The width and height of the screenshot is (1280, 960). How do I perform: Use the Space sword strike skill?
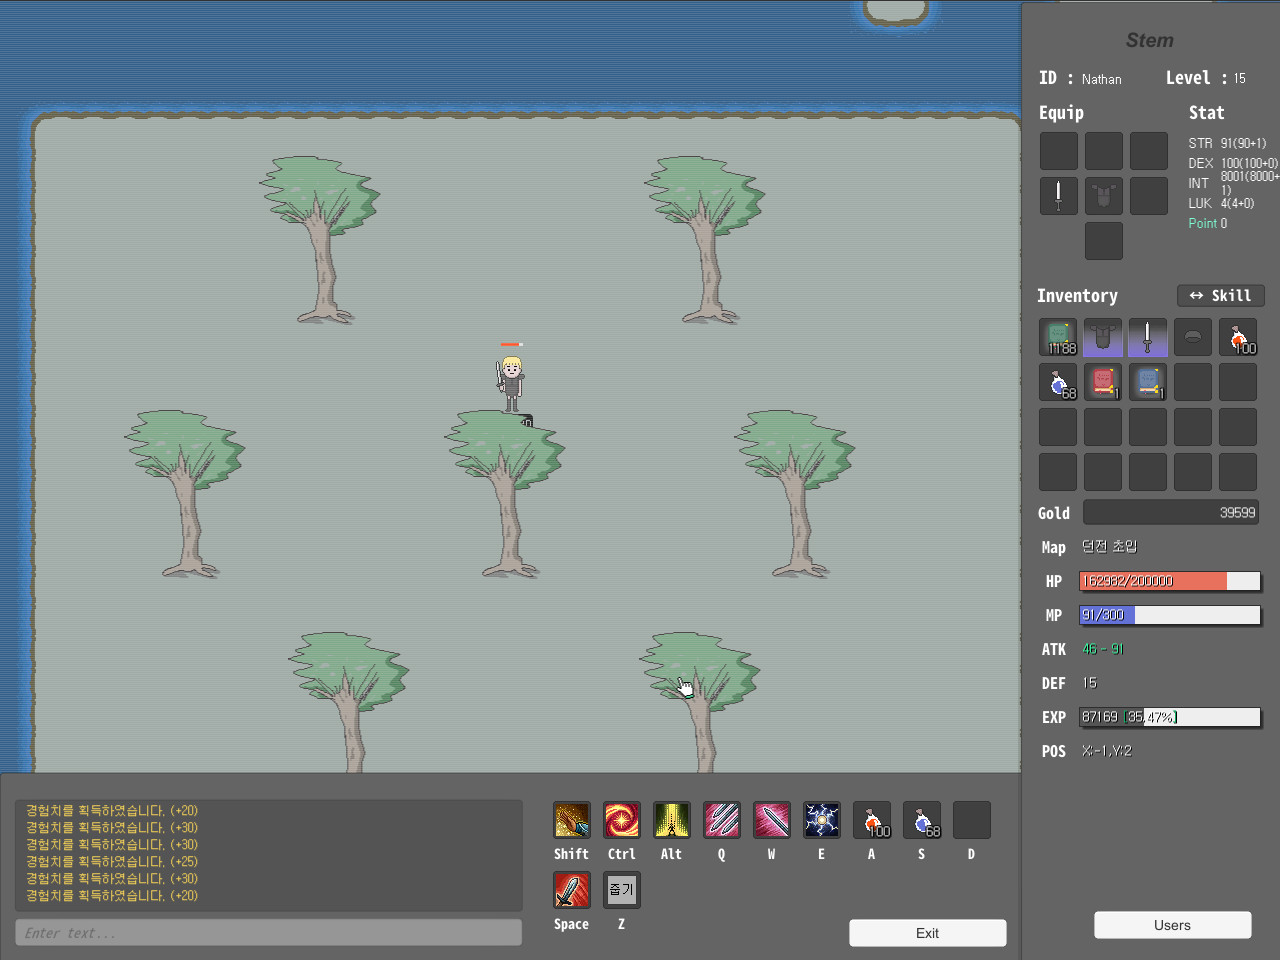point(571,889)
